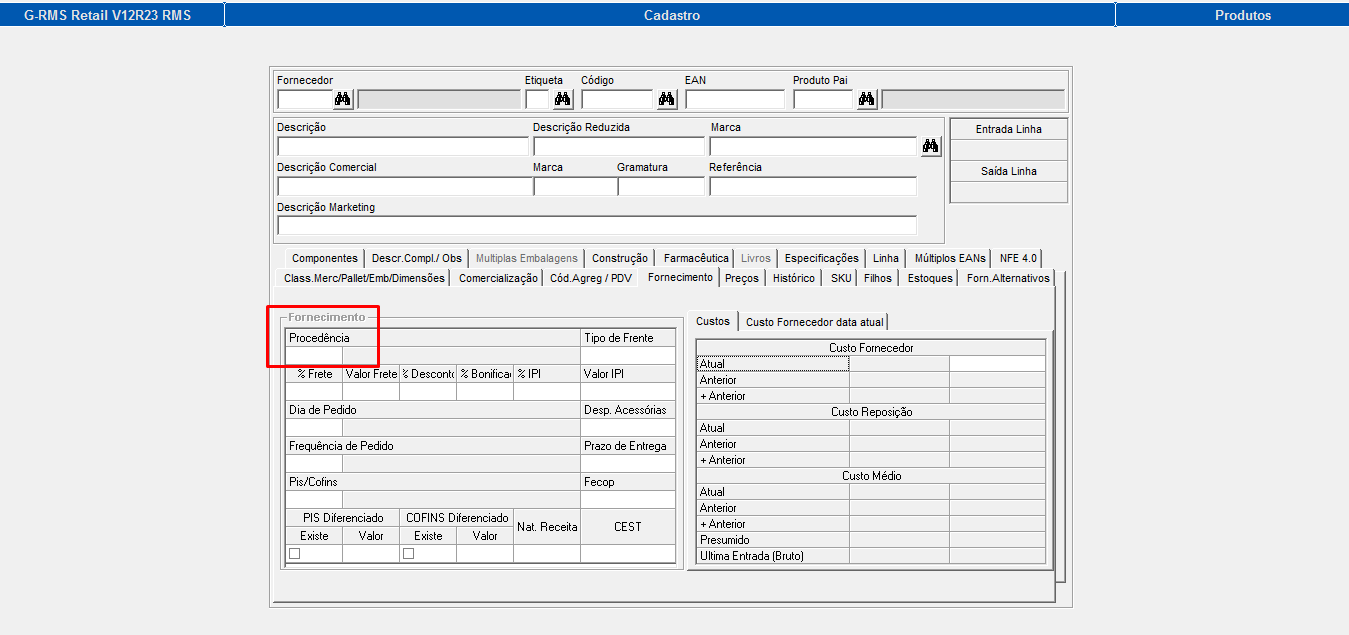Select the Fornecimento tab
The image size is (1349, 635).
[680, 277]
